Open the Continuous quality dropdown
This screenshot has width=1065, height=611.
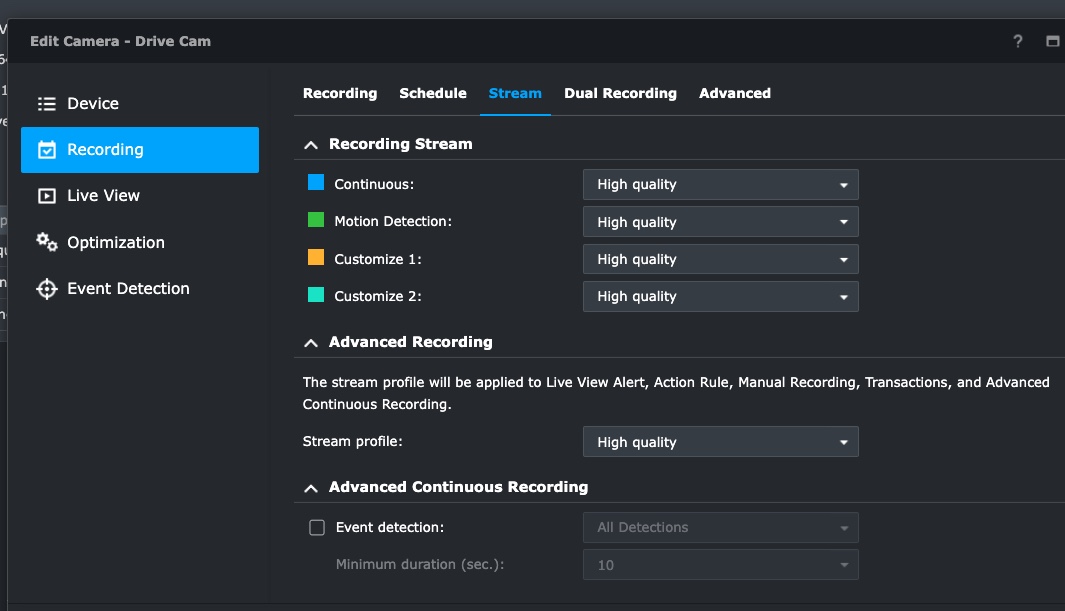pyautogui.click(x=720, y=185)
